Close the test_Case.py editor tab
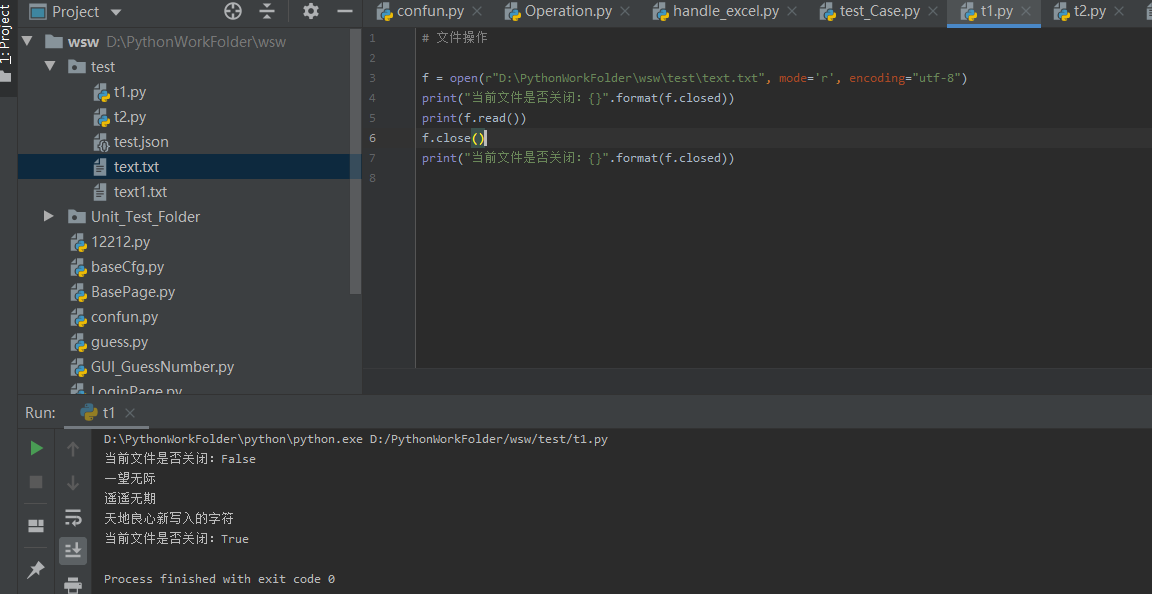Image resolution: width=1152 pixels, height=594 pixels. (x=933, y=11)
